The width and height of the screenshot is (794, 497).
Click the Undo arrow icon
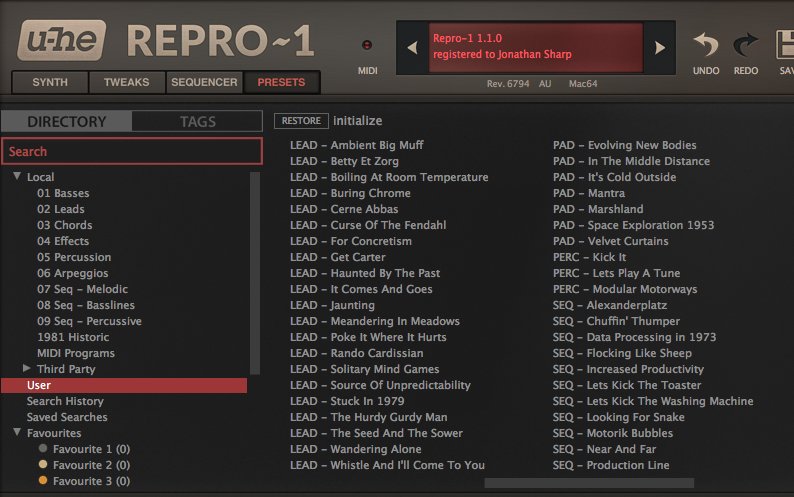pos(706,45)
